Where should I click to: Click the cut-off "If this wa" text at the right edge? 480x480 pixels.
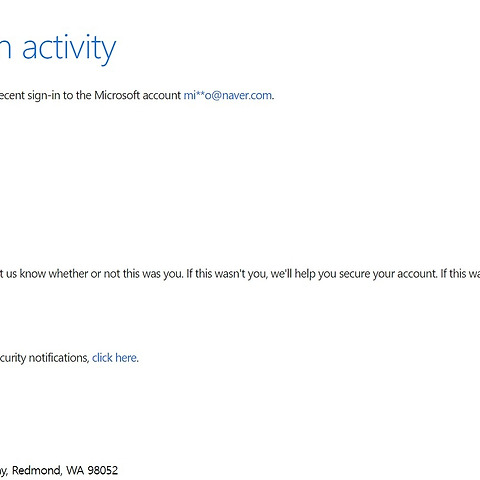tap(460, 274)
